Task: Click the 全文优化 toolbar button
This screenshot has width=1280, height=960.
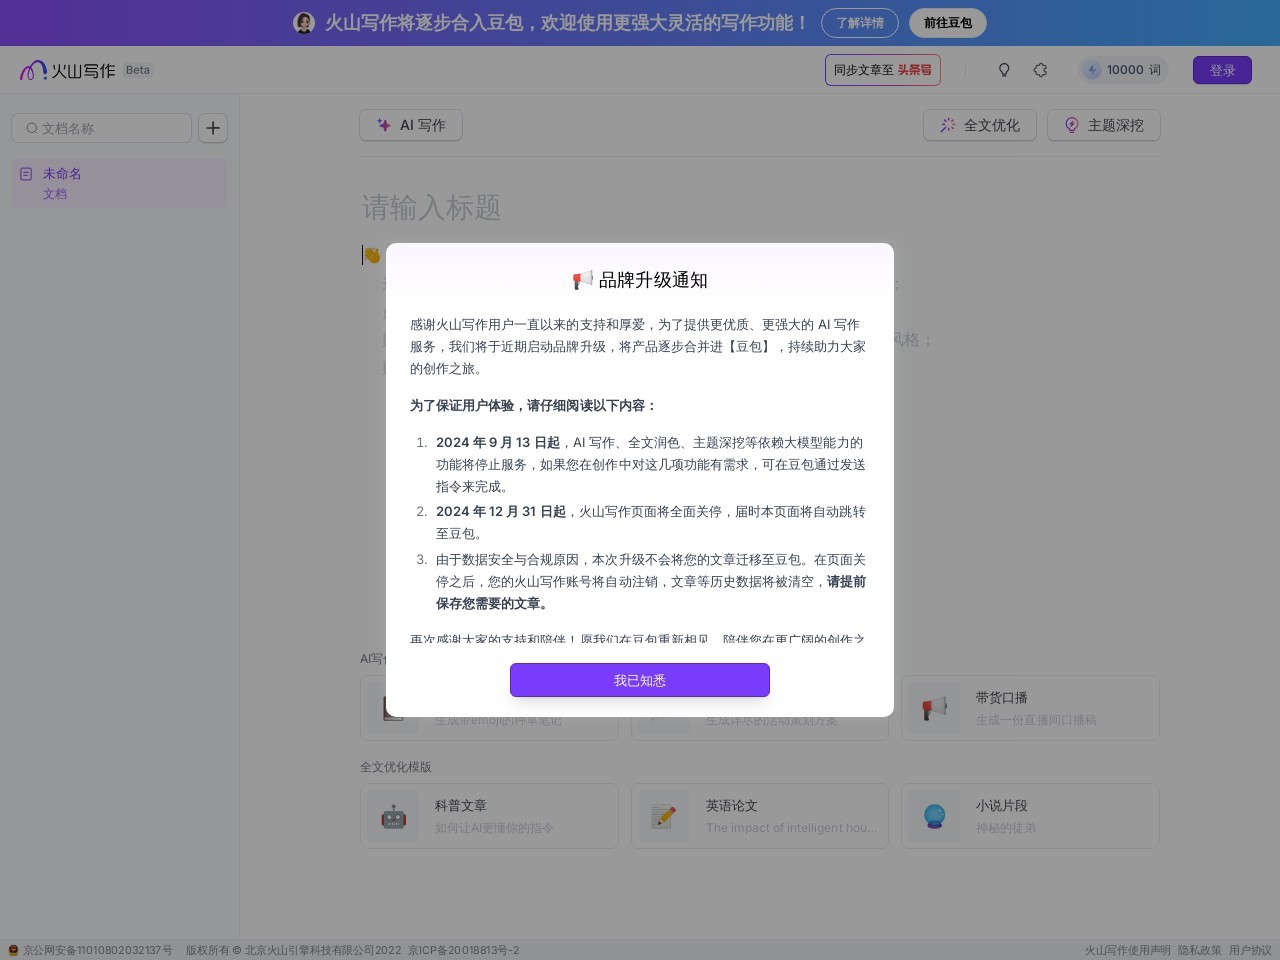Action: (979, 125)
